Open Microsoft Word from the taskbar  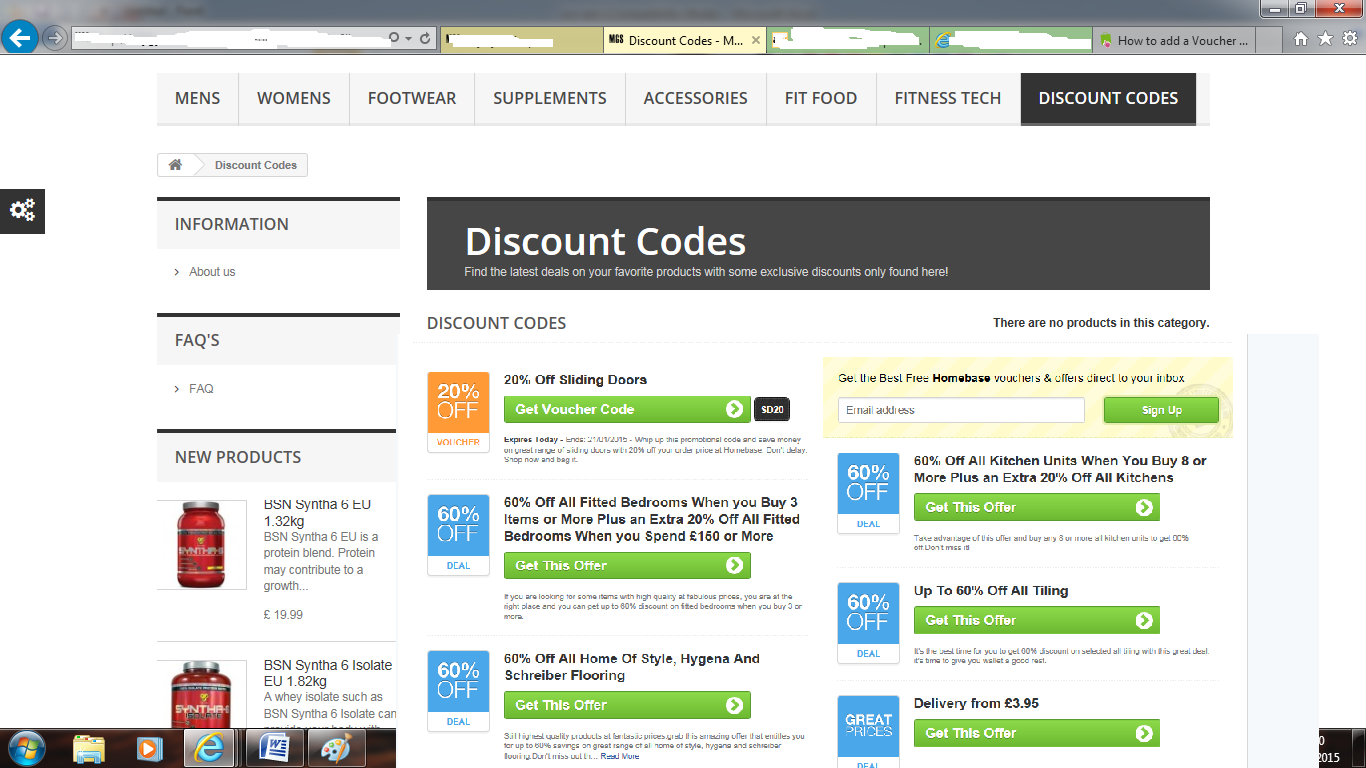tap(273, 748)
